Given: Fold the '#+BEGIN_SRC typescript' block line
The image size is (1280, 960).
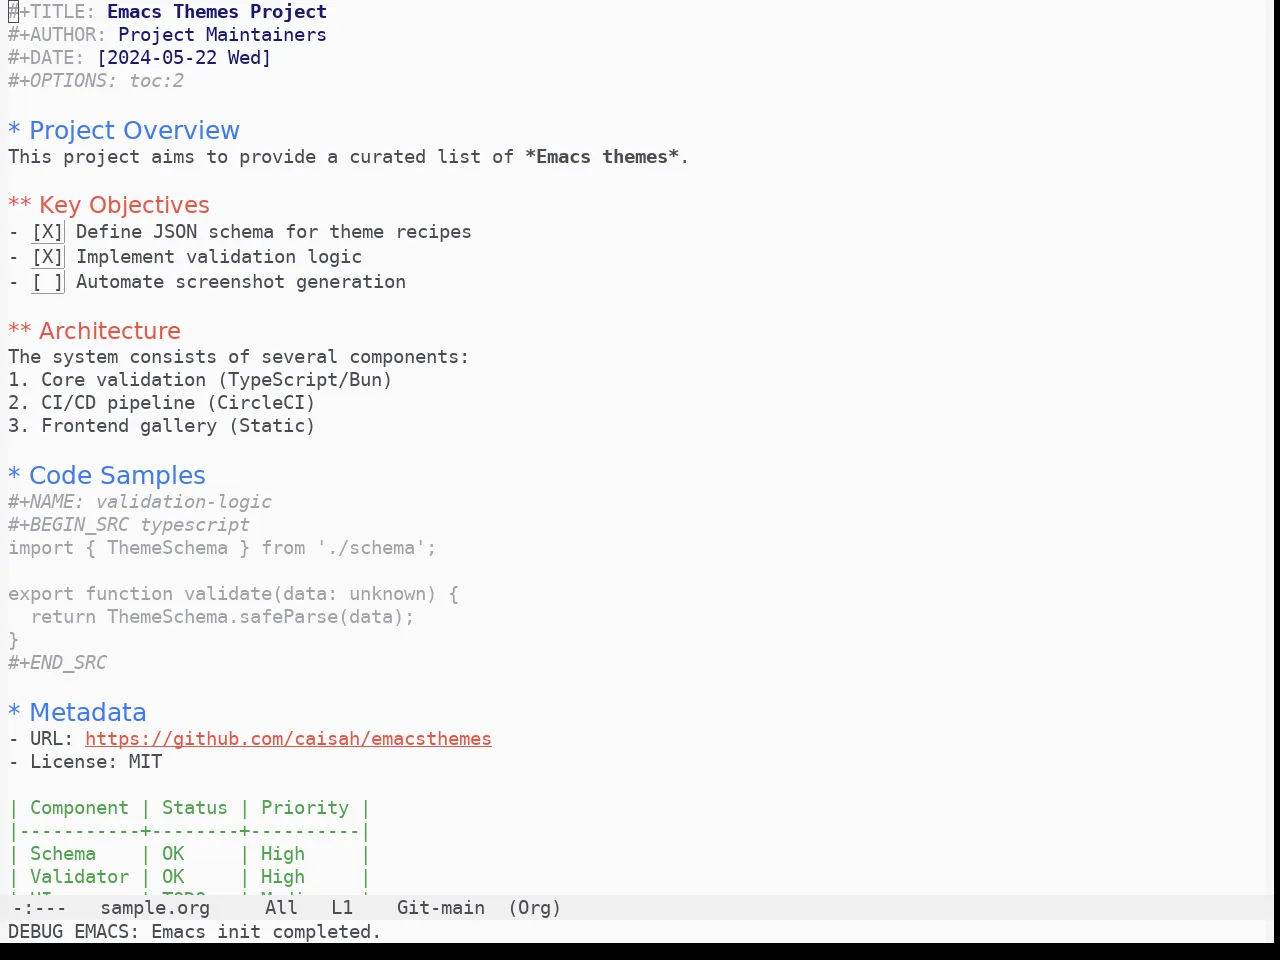Looking at the screenshot, I should (129, 525).
